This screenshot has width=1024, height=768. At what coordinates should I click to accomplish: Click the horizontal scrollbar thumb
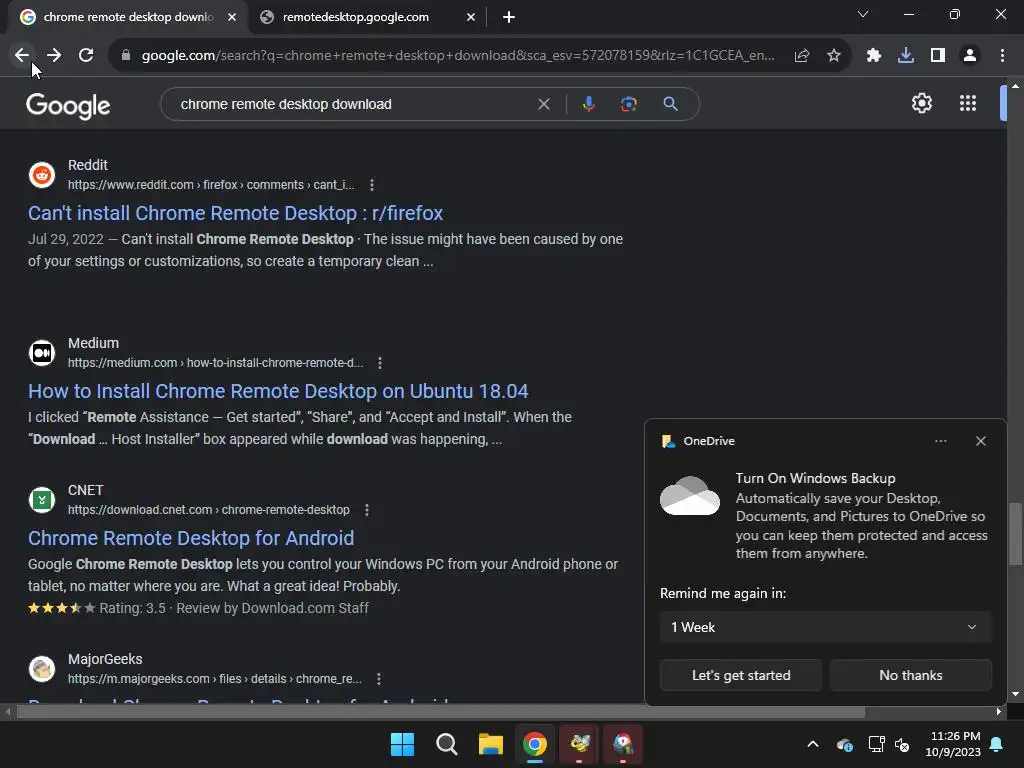[x=441, y=712]
